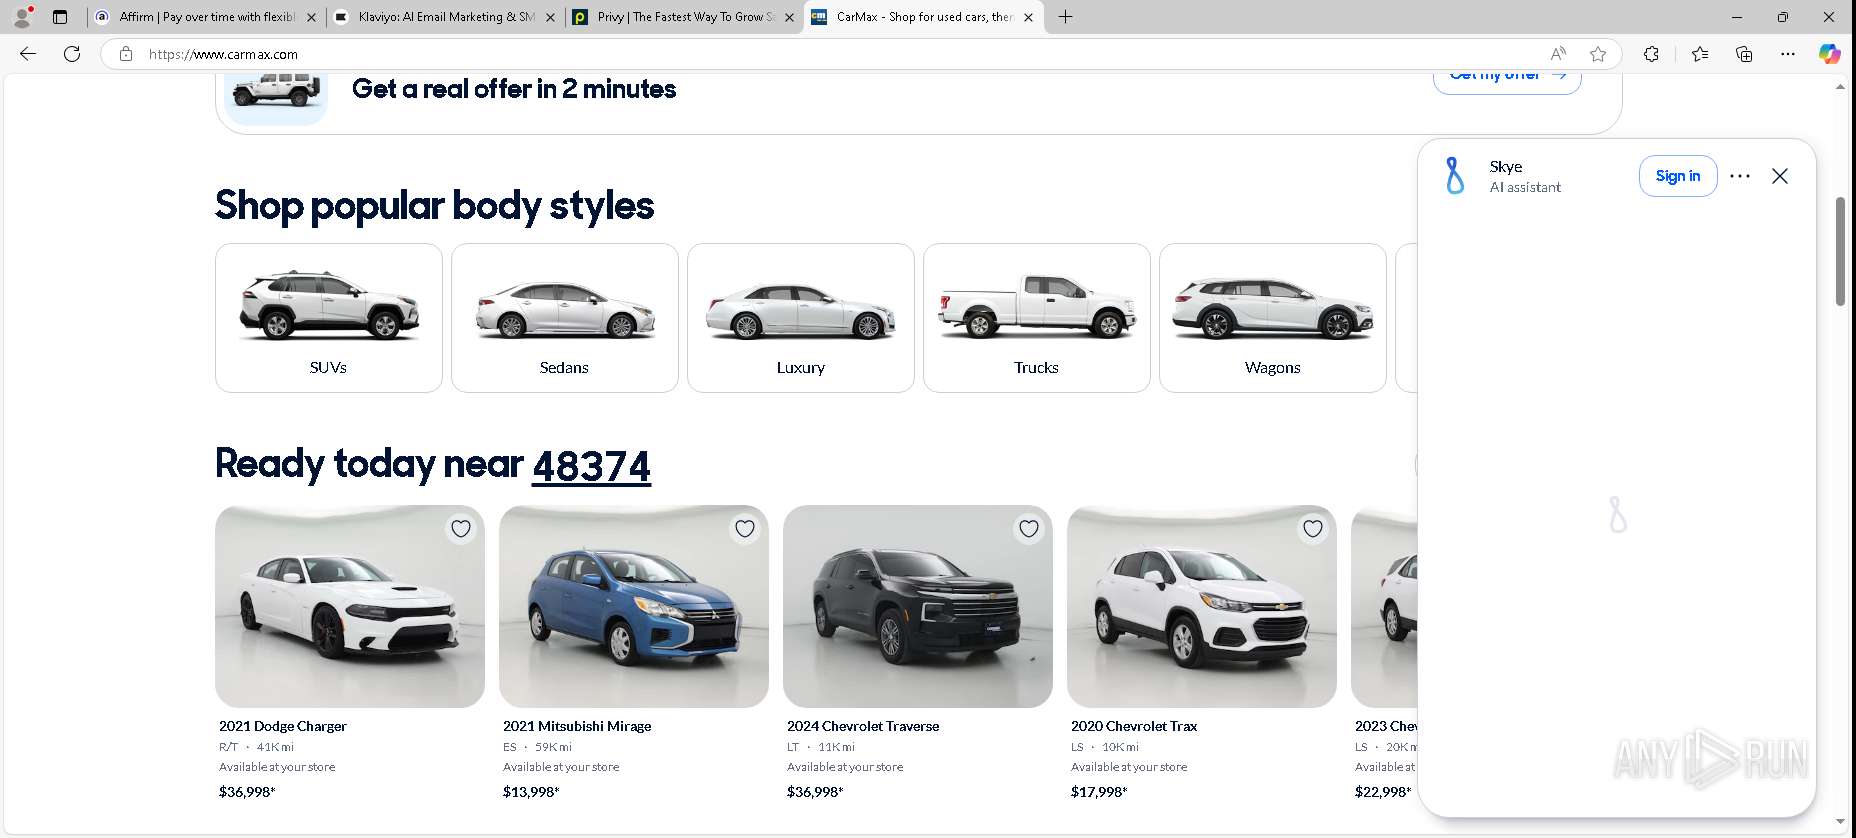Toggle heart on 2024 Chevrolet Traverse

(x=1029, y=529)
